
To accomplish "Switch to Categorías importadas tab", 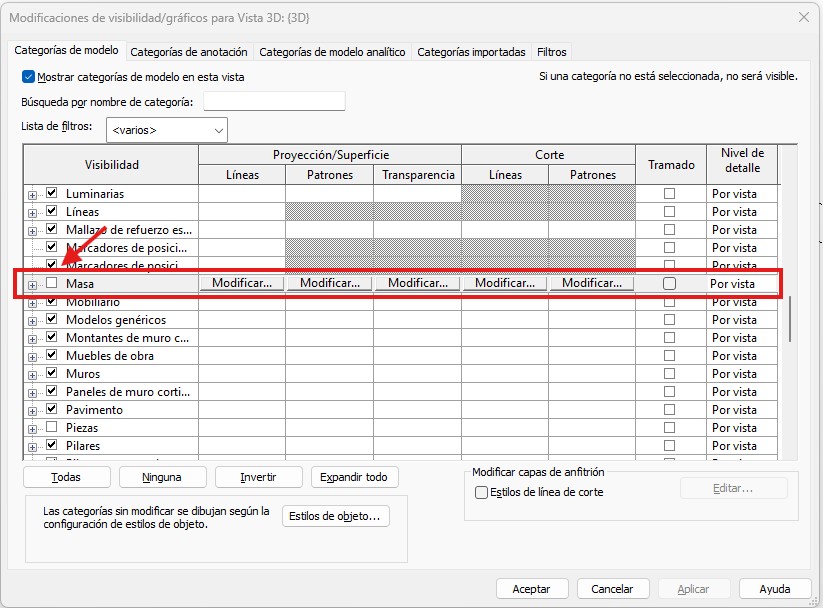I will (470, 52).
